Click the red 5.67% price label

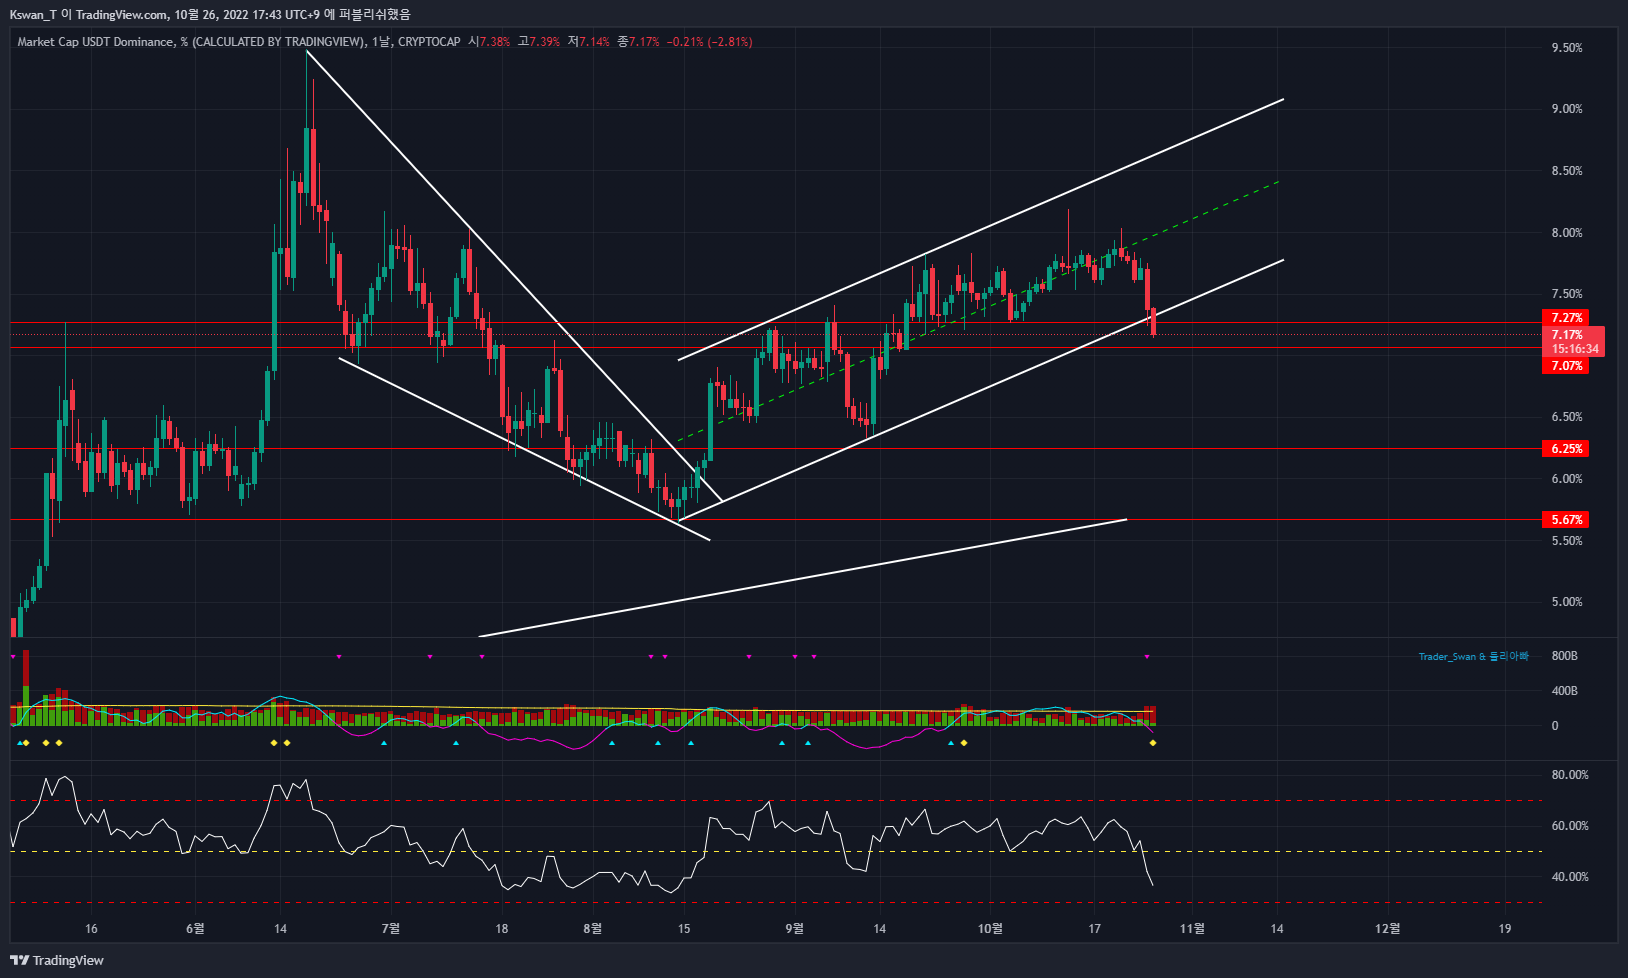1566,520
